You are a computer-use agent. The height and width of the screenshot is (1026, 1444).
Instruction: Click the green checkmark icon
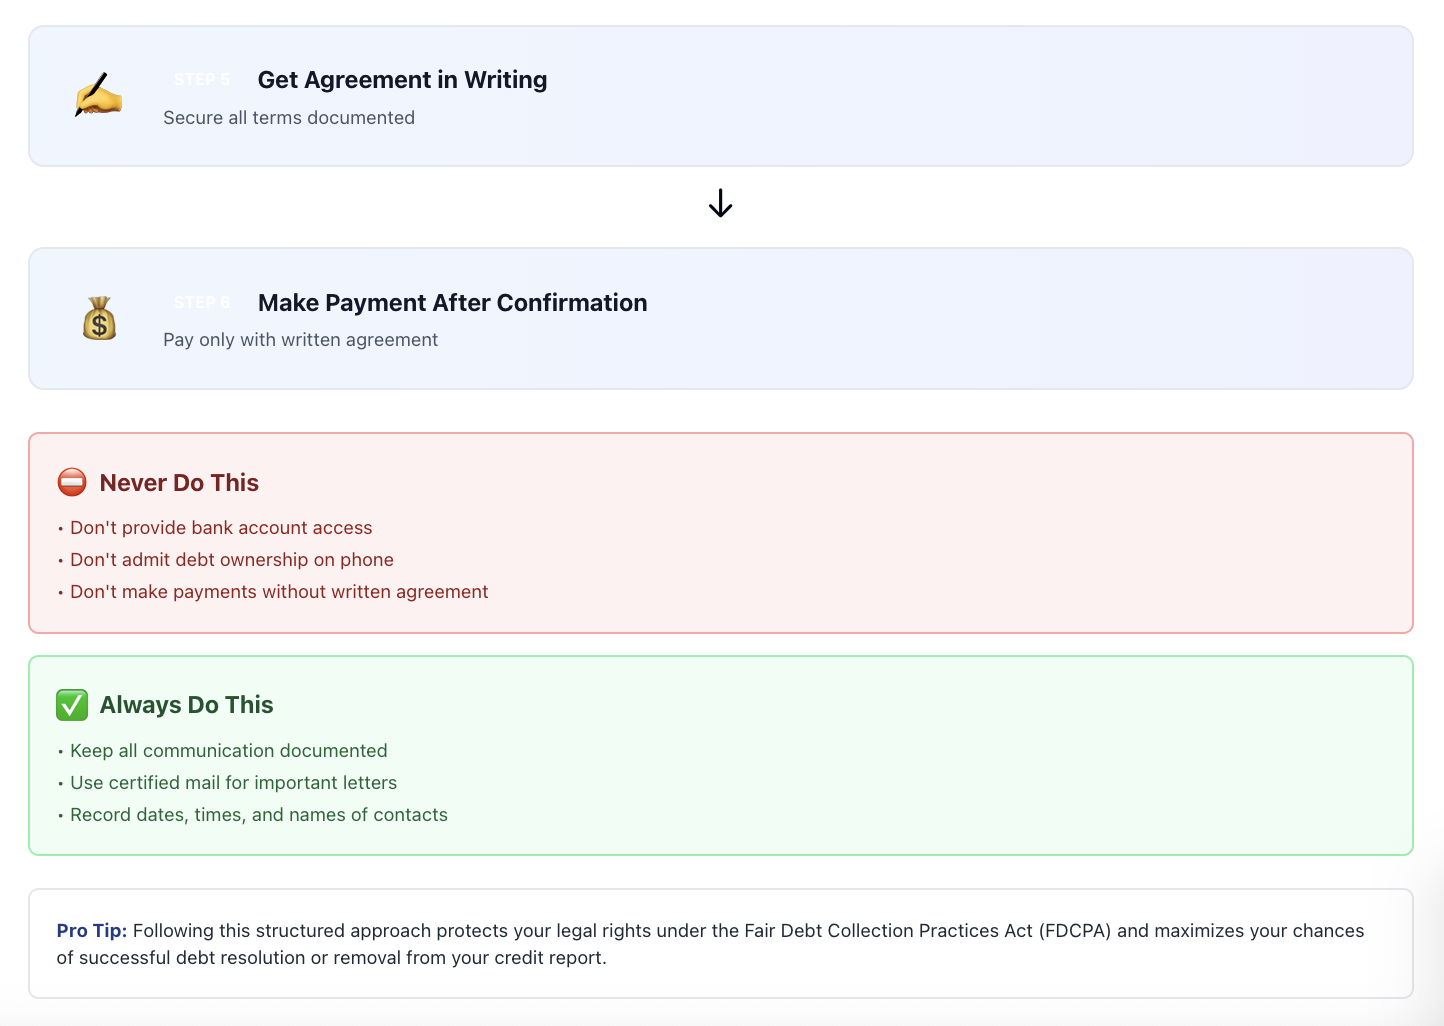[x=72, y=705]
